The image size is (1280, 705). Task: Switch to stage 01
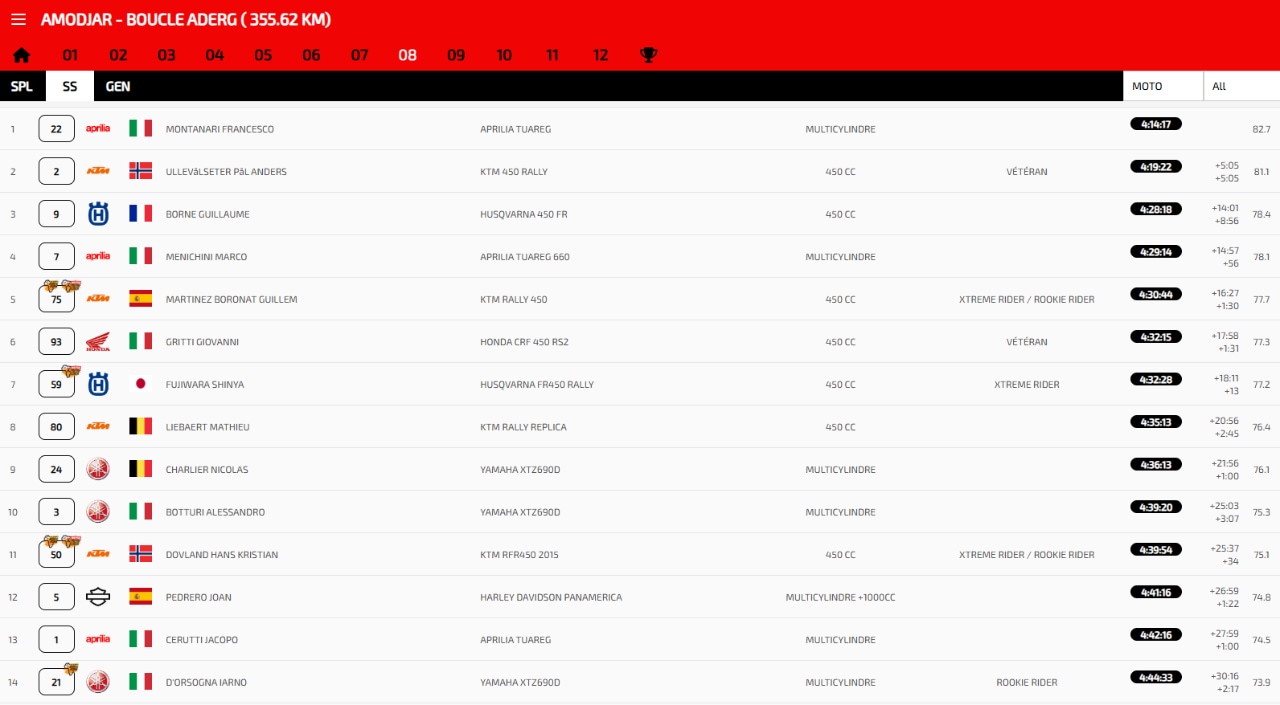70,55
